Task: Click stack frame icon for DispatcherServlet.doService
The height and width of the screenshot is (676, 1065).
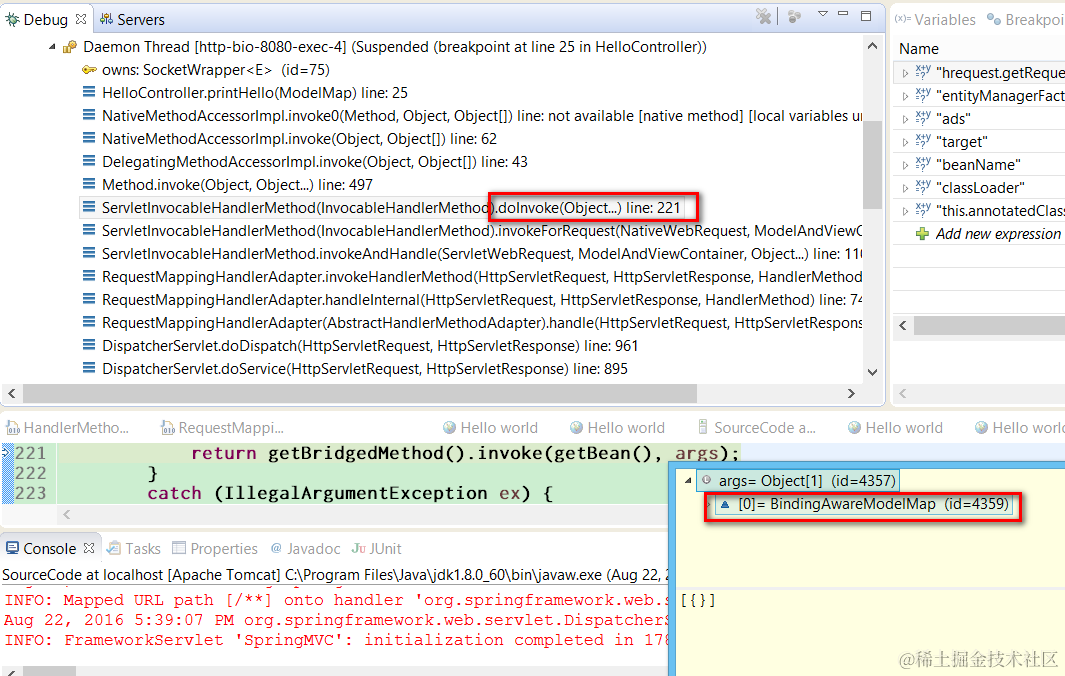Action: pos(88,368)
